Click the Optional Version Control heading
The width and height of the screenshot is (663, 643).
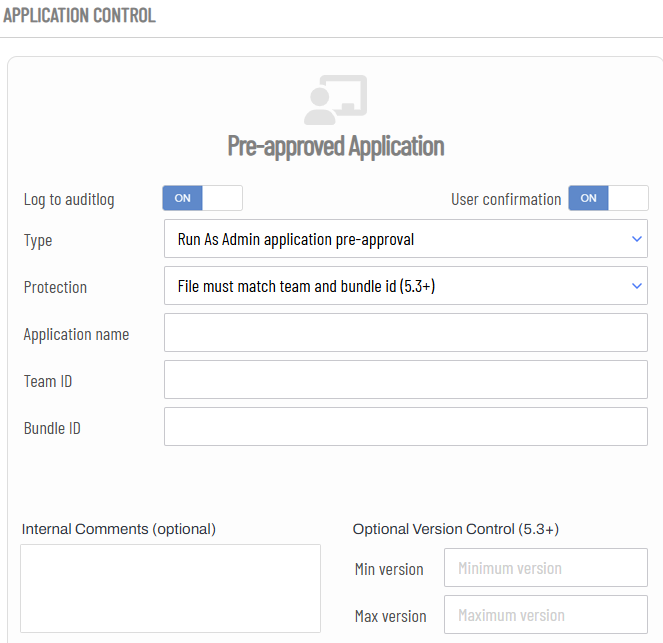pyautogui.click(x=456, y=529)
